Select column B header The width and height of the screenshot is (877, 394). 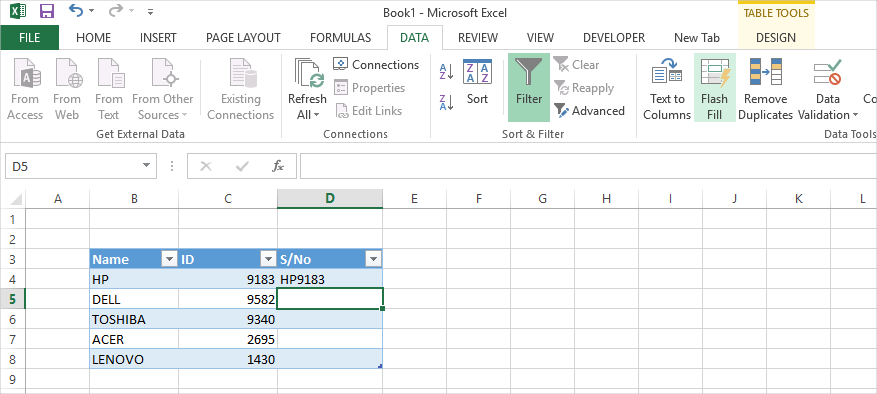(x=134, y=198)
